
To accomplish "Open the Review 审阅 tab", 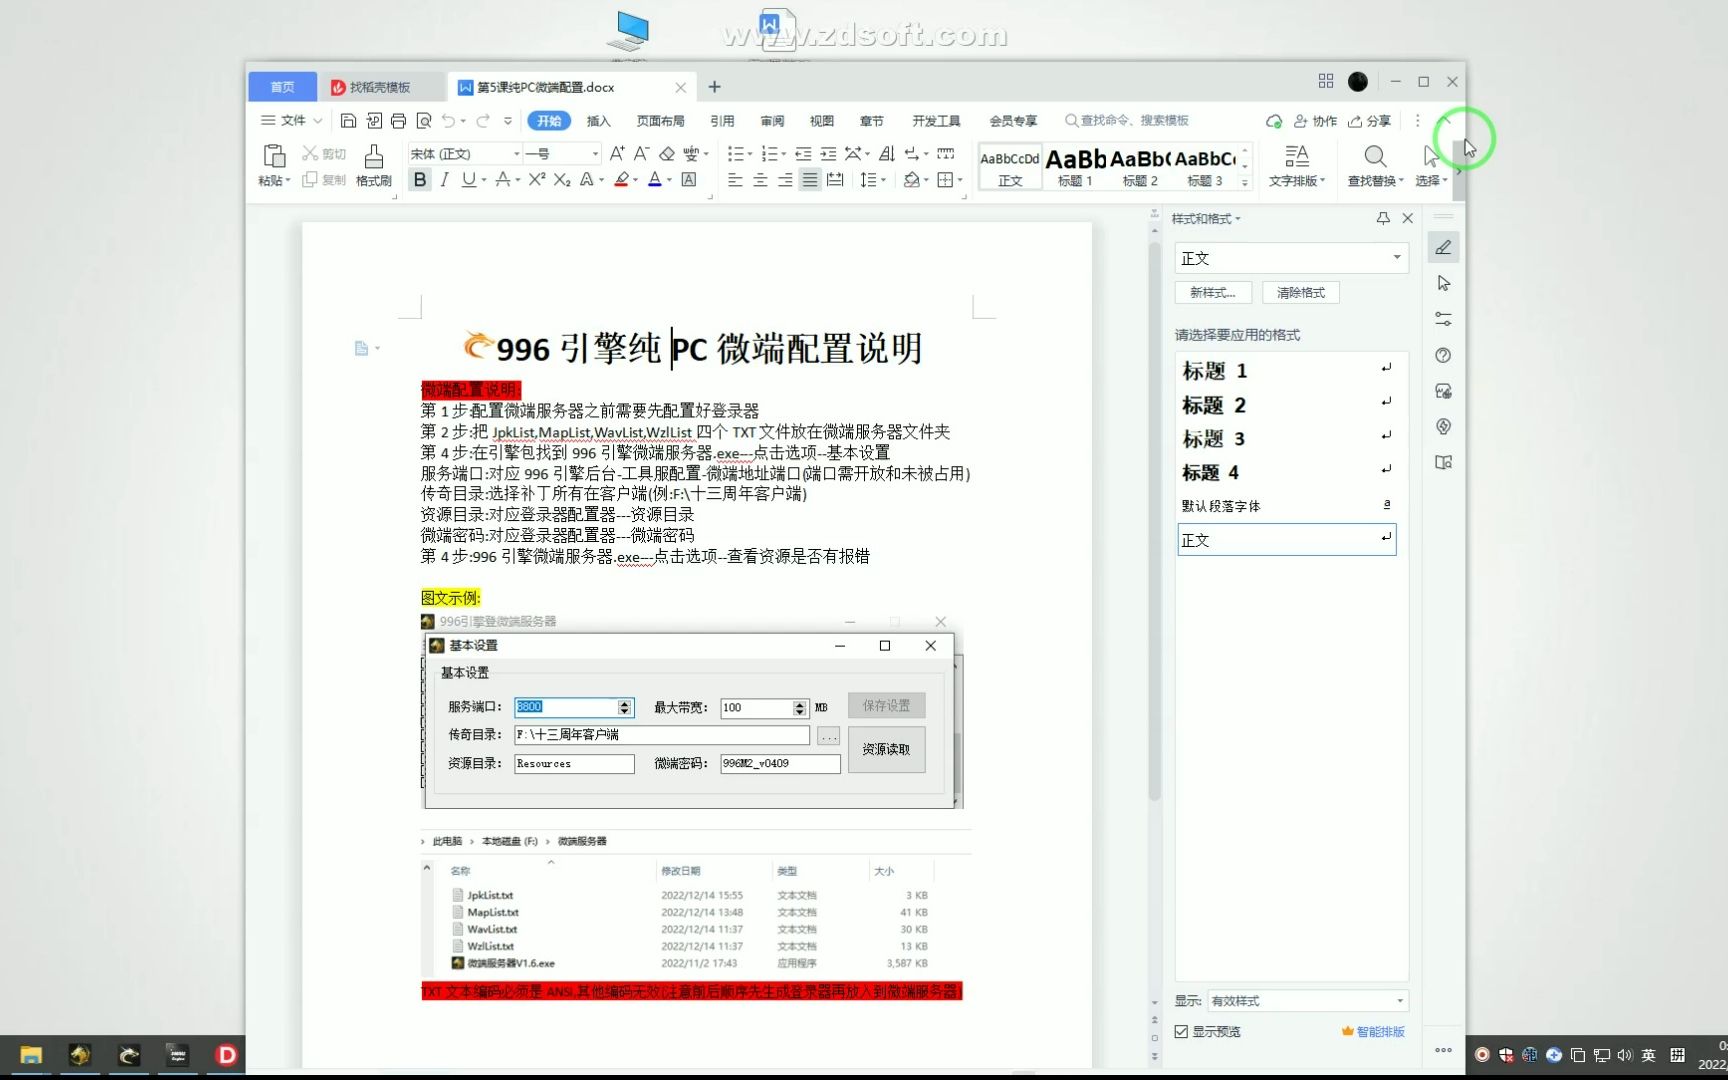I will 772,121.
